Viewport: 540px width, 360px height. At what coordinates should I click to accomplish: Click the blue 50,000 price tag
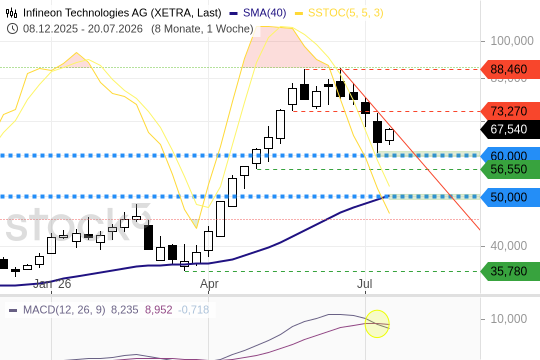(x=510, y=197)
